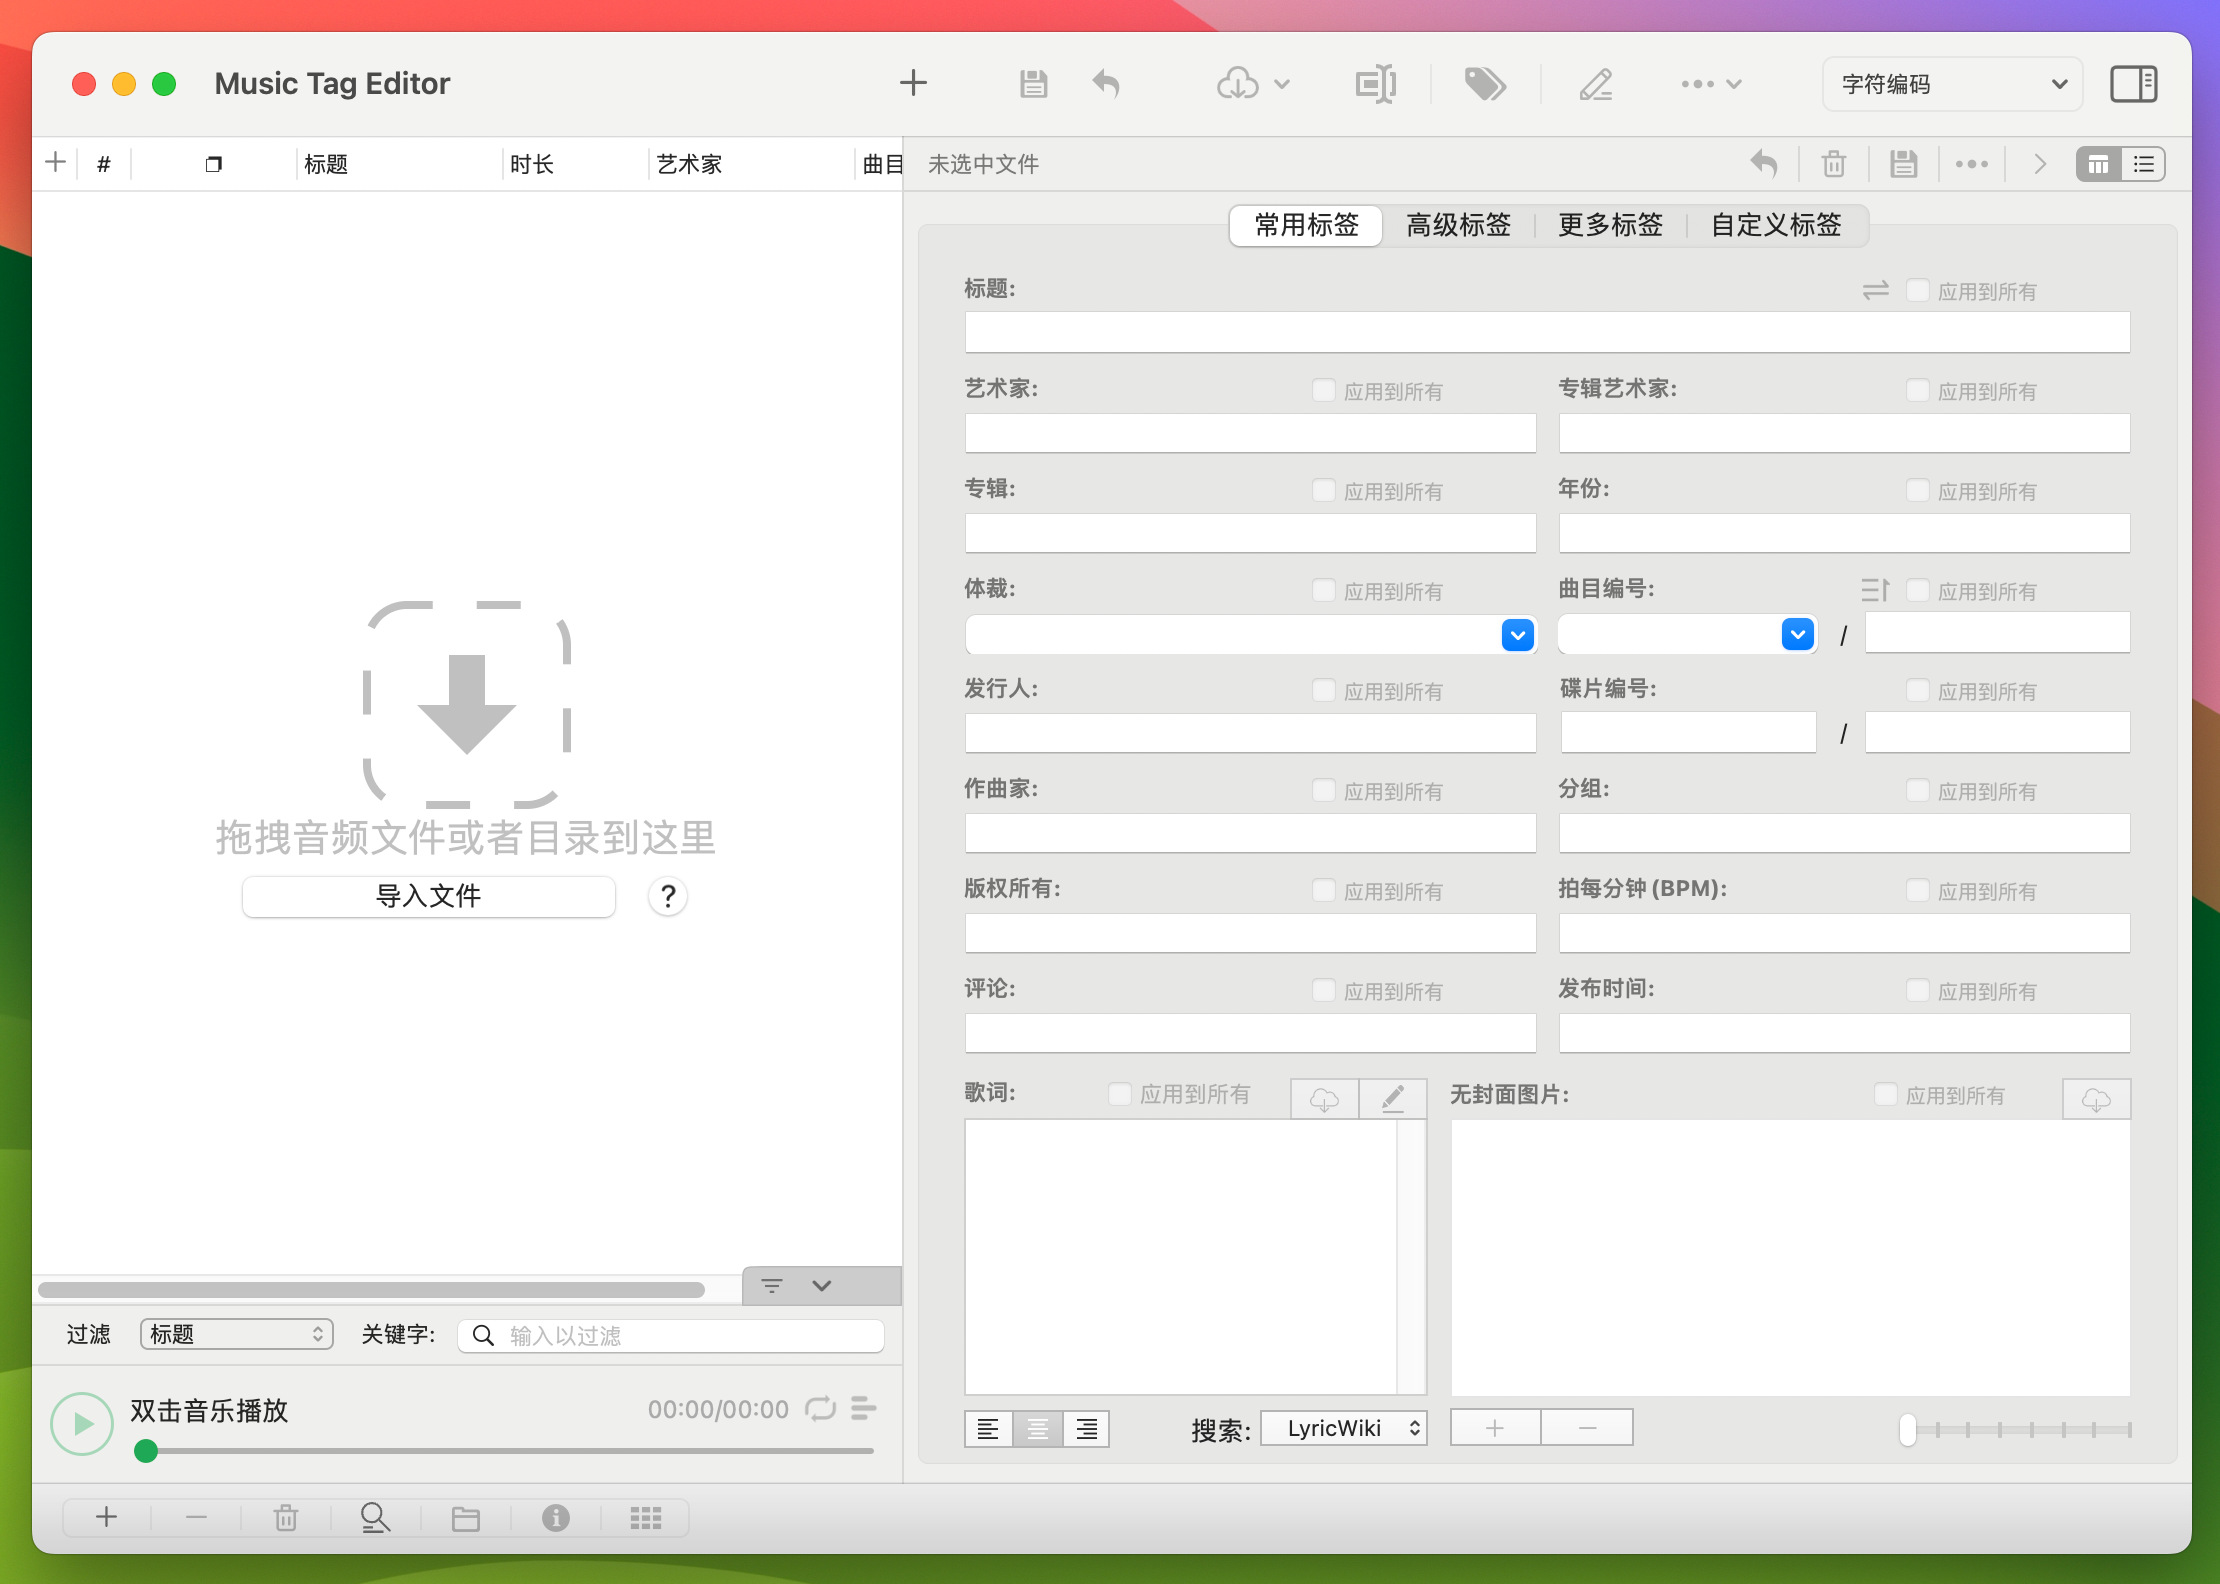Open the cloud download tag menu
This screenshot has width=2220, height=1584.
pyautogui.click(x=1253, y=84)
